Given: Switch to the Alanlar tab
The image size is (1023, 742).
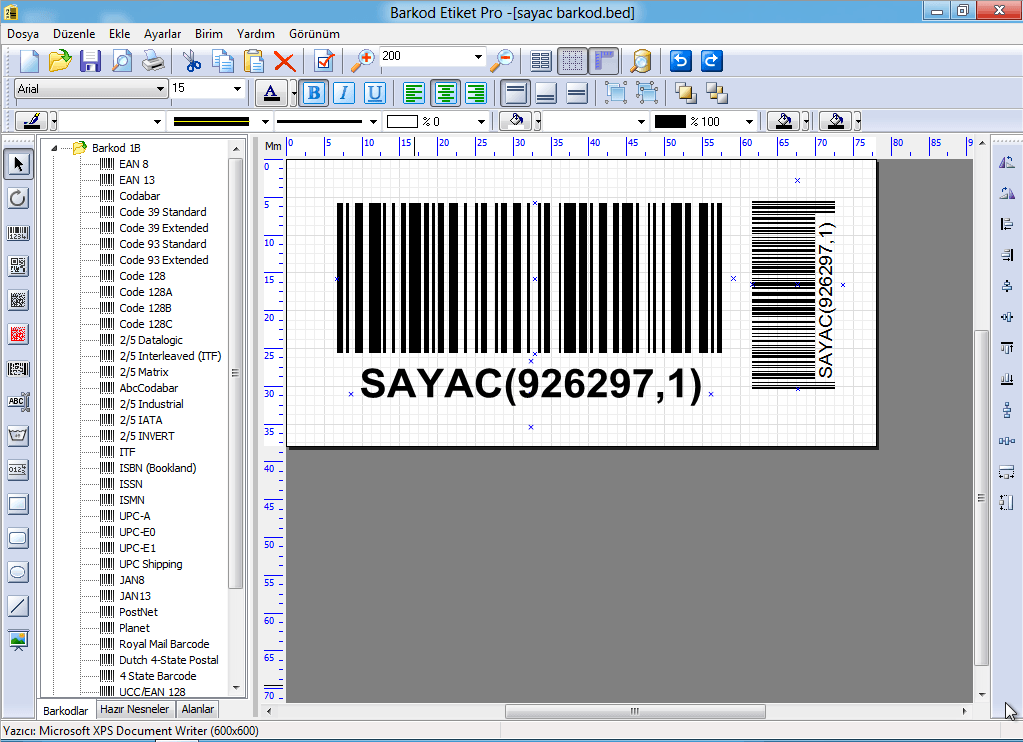Looking at the screenshot, I should click(197, 709).
